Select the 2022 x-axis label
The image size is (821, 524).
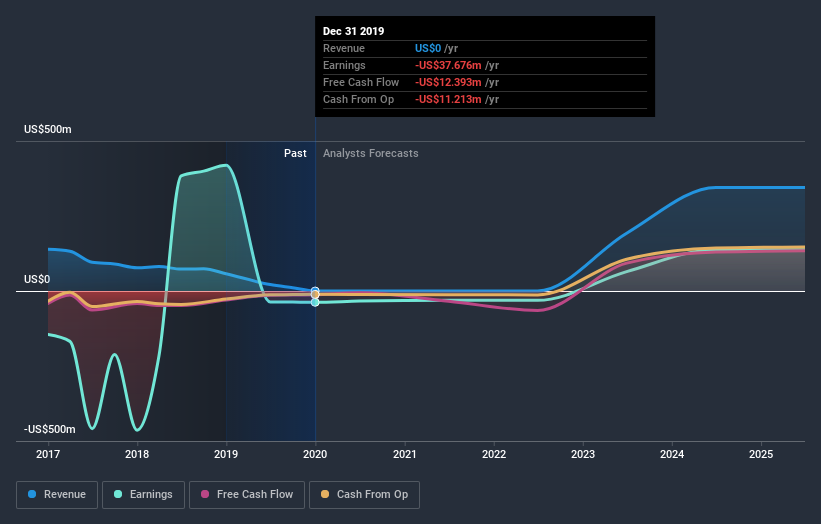[494, 454]
